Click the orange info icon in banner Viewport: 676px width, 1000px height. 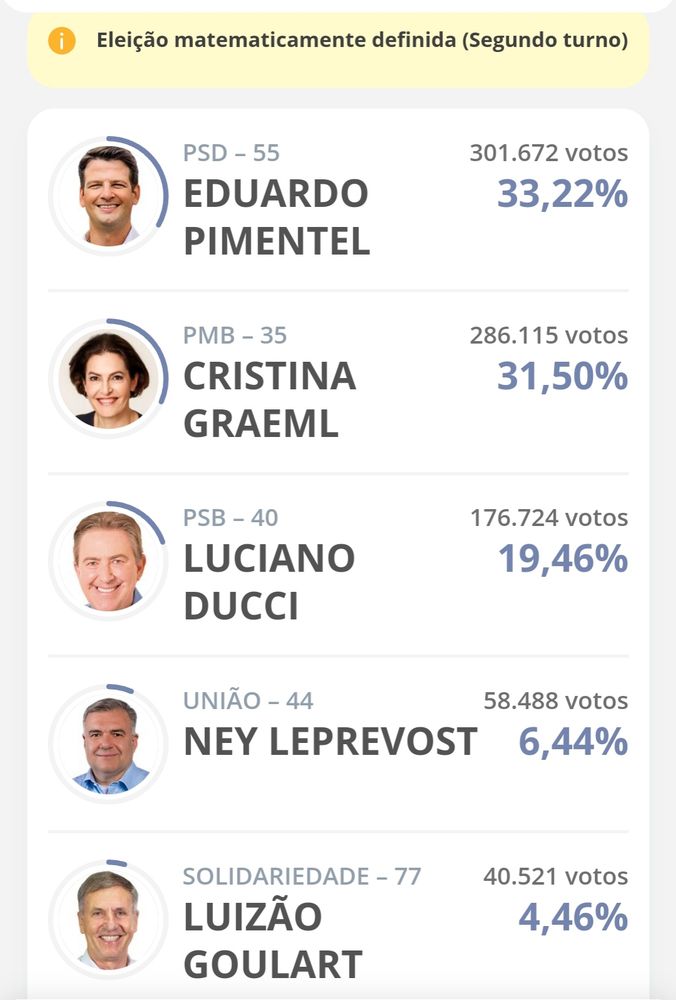tap(62, 41)
